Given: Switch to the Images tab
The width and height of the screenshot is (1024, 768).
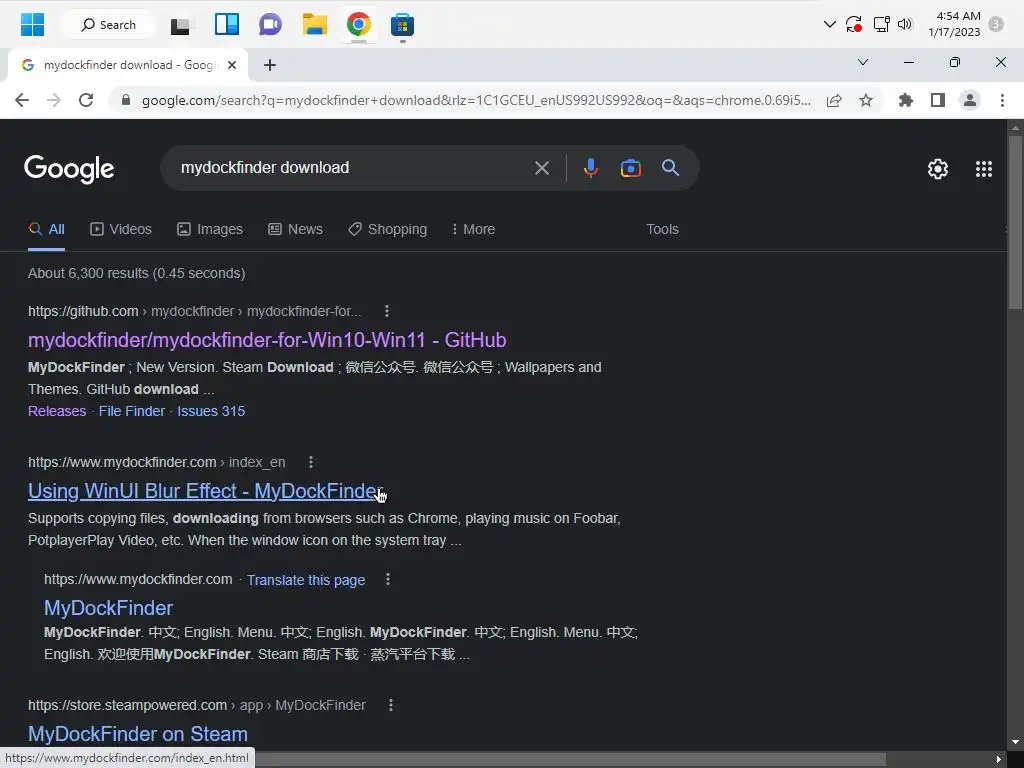Looking at the screenshot, I should click(x=210, y=229).
